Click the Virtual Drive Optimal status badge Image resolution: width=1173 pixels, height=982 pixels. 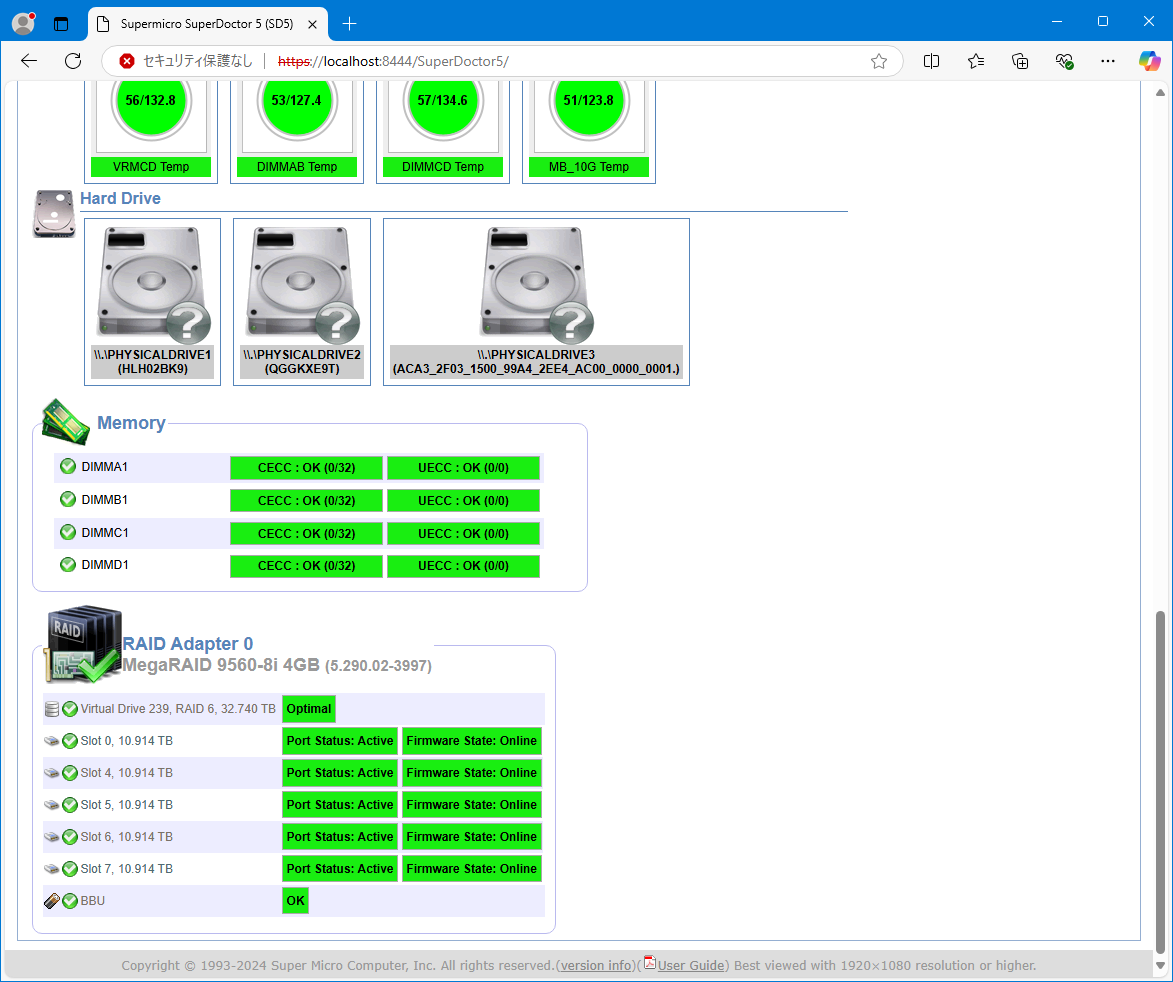click(x=309, y=709)
